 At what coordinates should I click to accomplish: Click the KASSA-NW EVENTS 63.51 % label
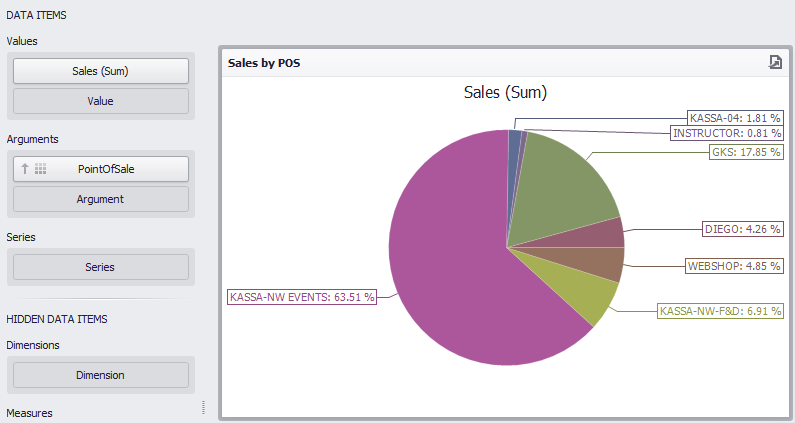point(302,297)
